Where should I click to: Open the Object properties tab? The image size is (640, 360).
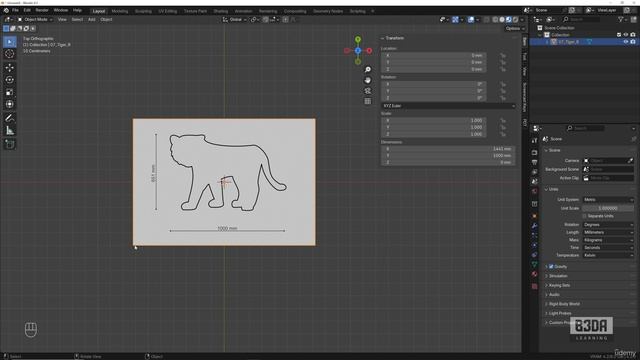click(x=534, y=216)
